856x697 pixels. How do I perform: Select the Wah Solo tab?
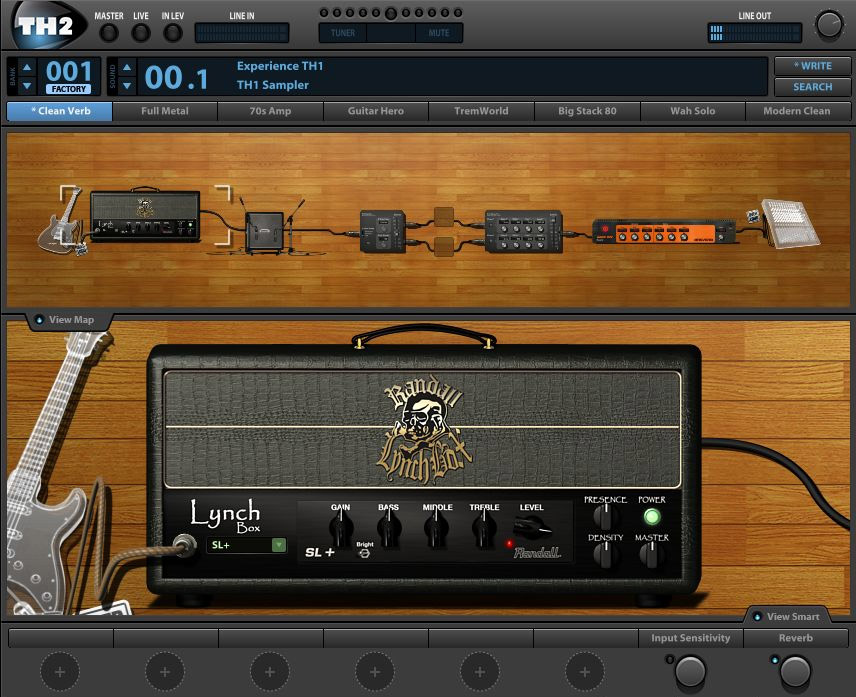coord(692,111)
